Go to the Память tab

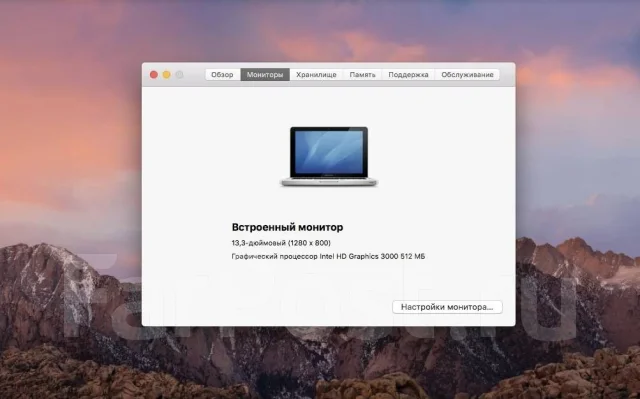click(362, 75)
